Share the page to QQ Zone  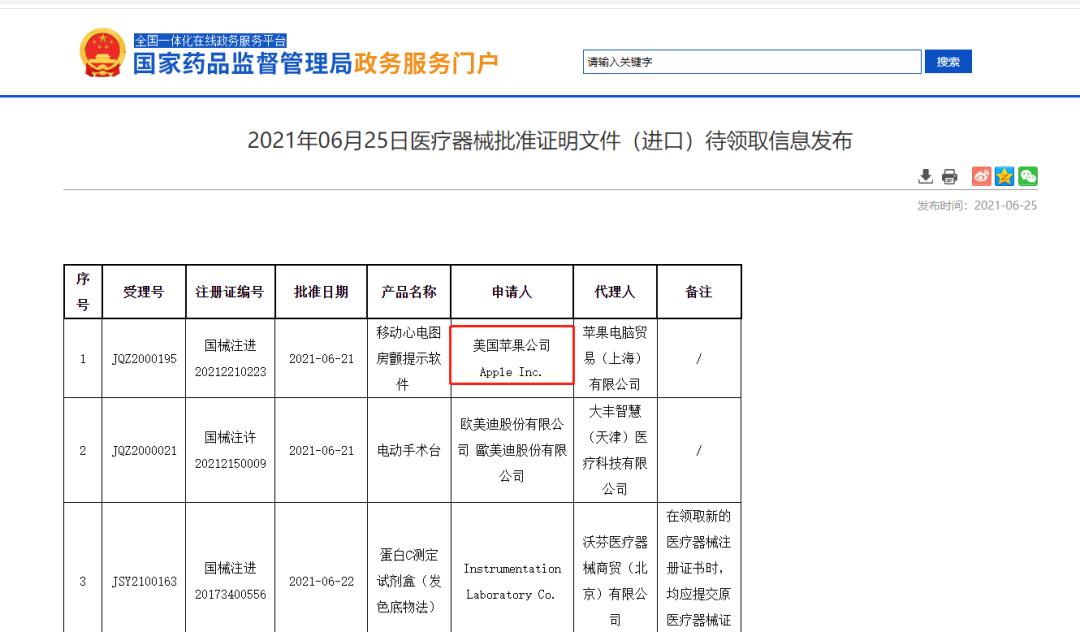[1004, 176]
